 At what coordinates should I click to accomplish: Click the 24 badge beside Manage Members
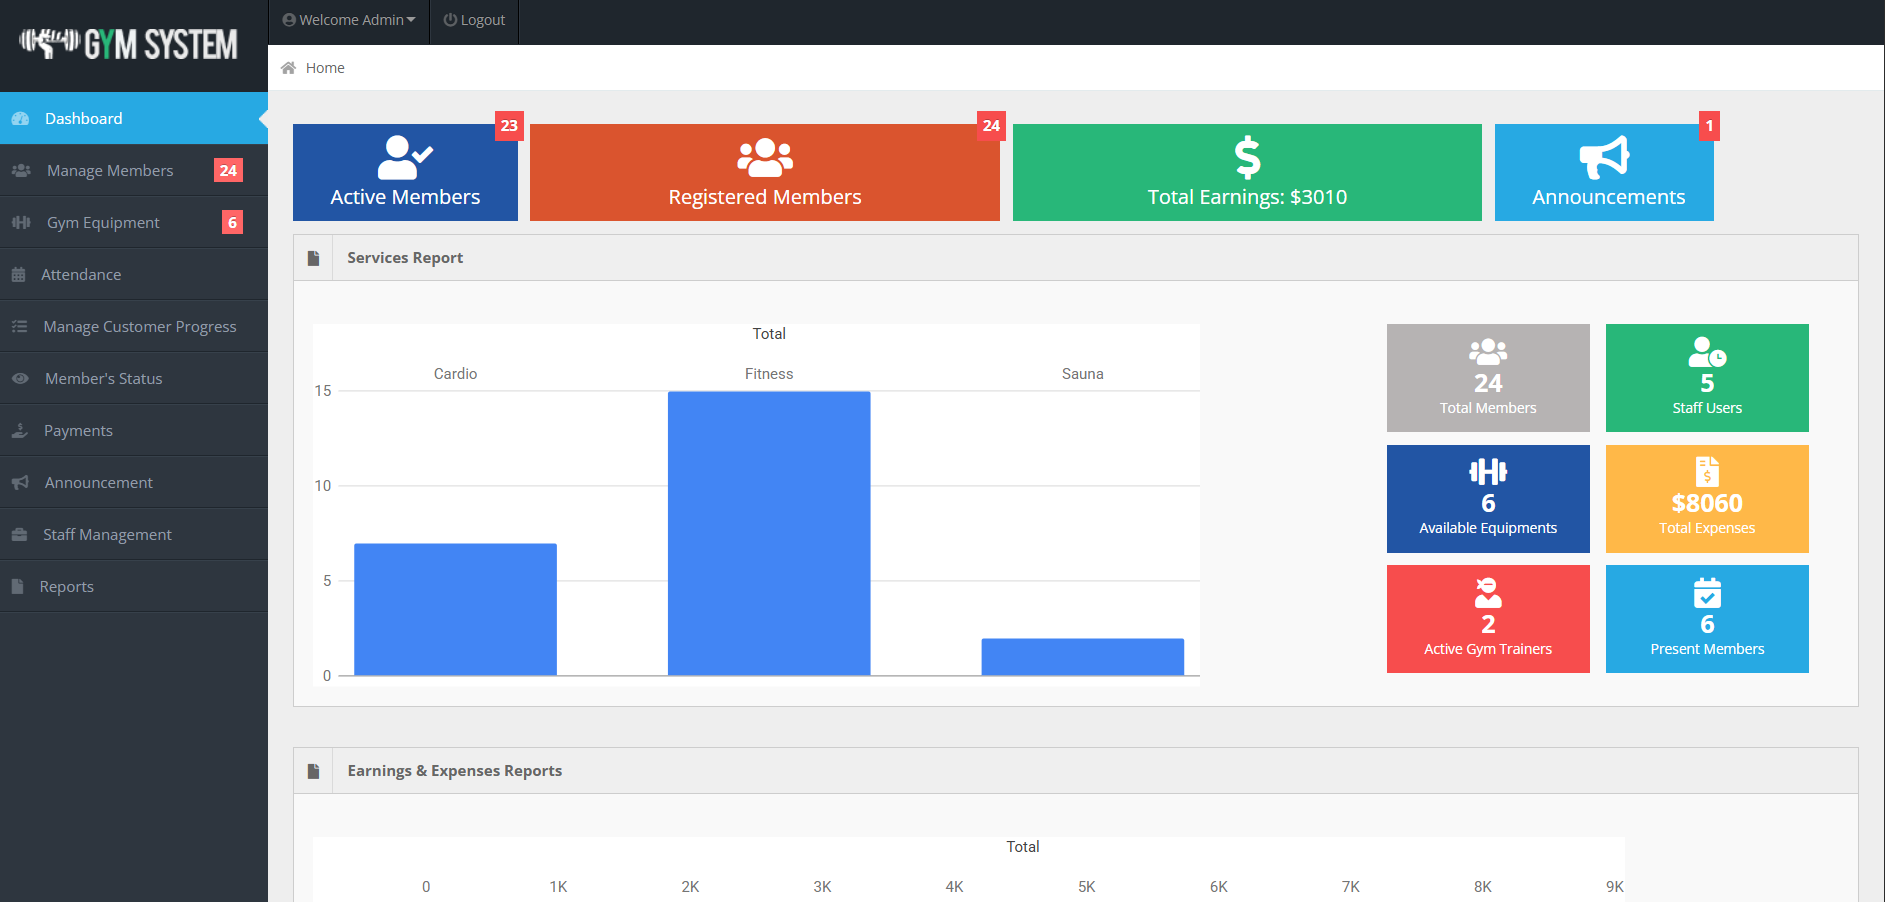tap(228, 170)
